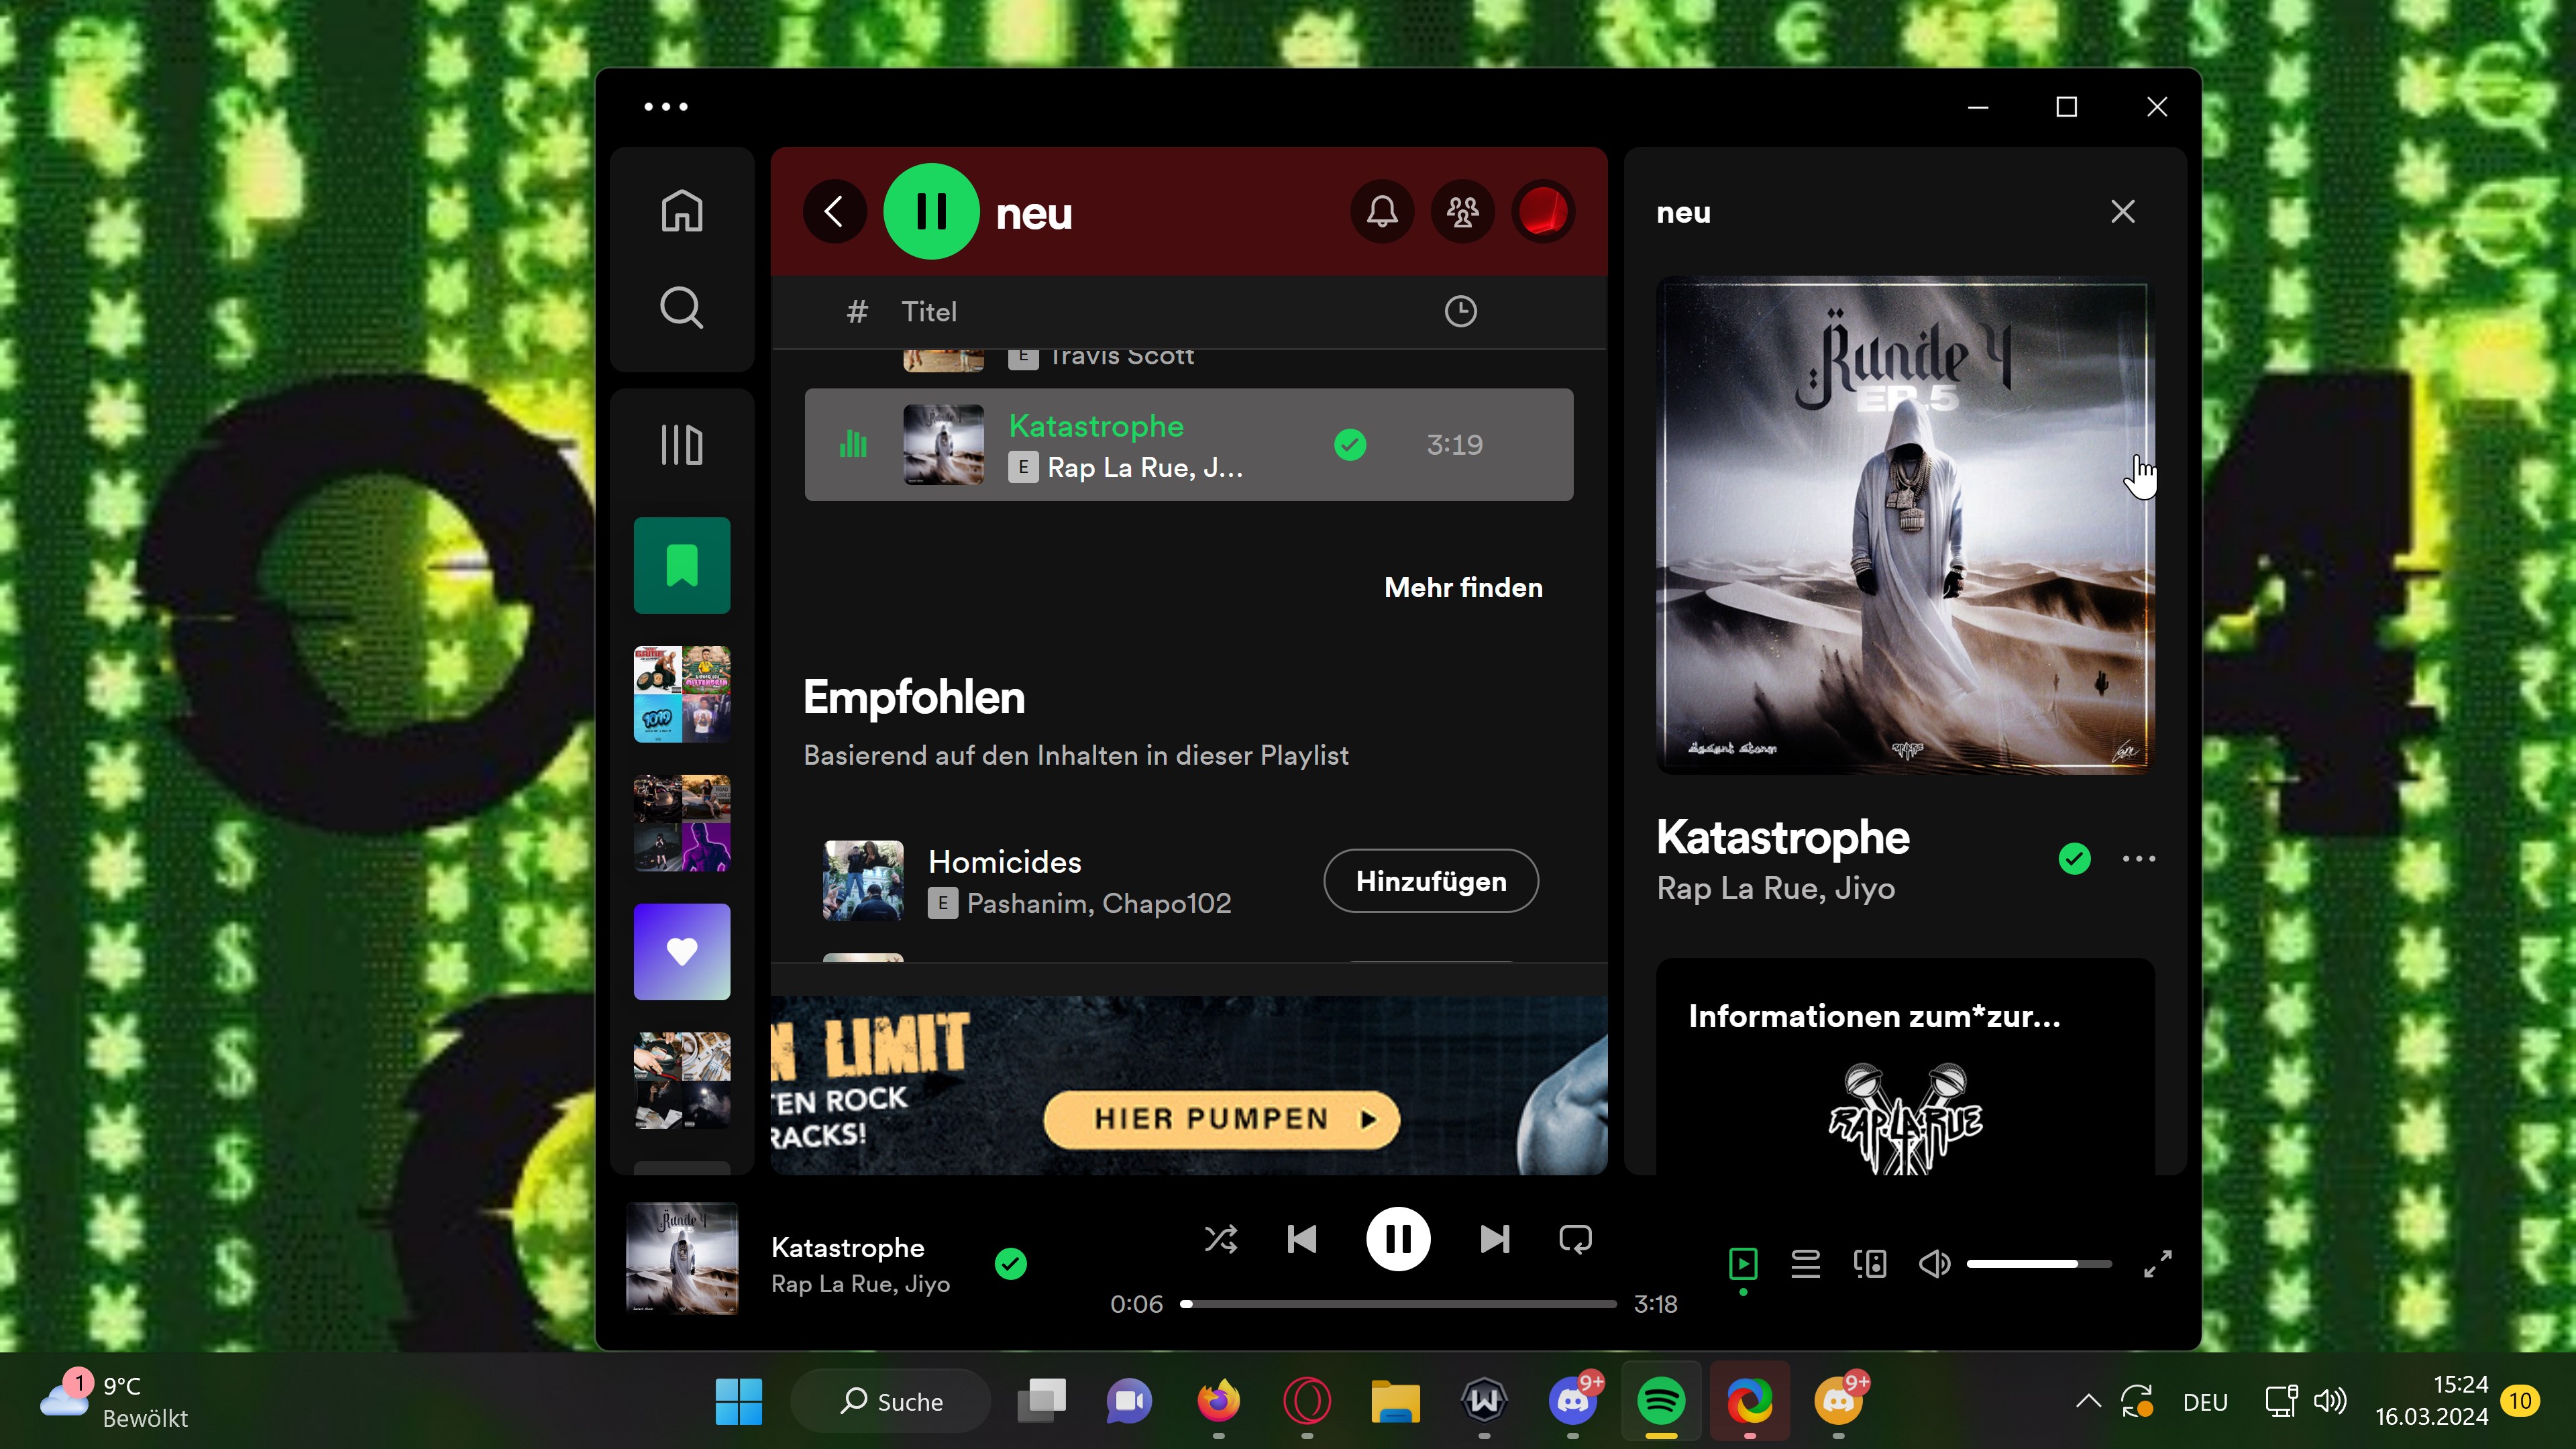Open Friend Activity people icon

[x=1462, y=211]
